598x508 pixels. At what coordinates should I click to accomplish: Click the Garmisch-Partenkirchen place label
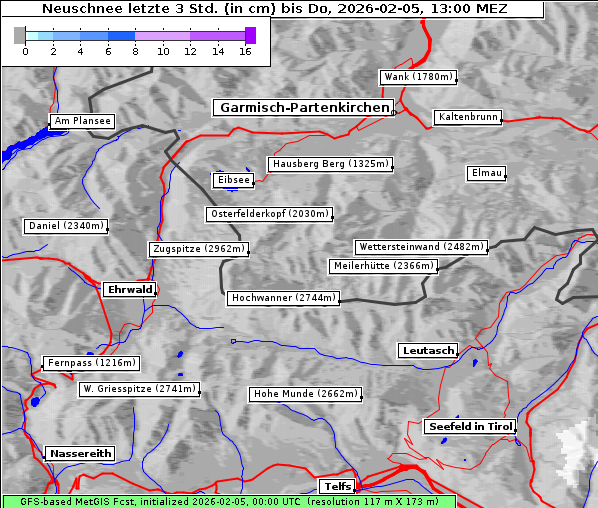304,108
